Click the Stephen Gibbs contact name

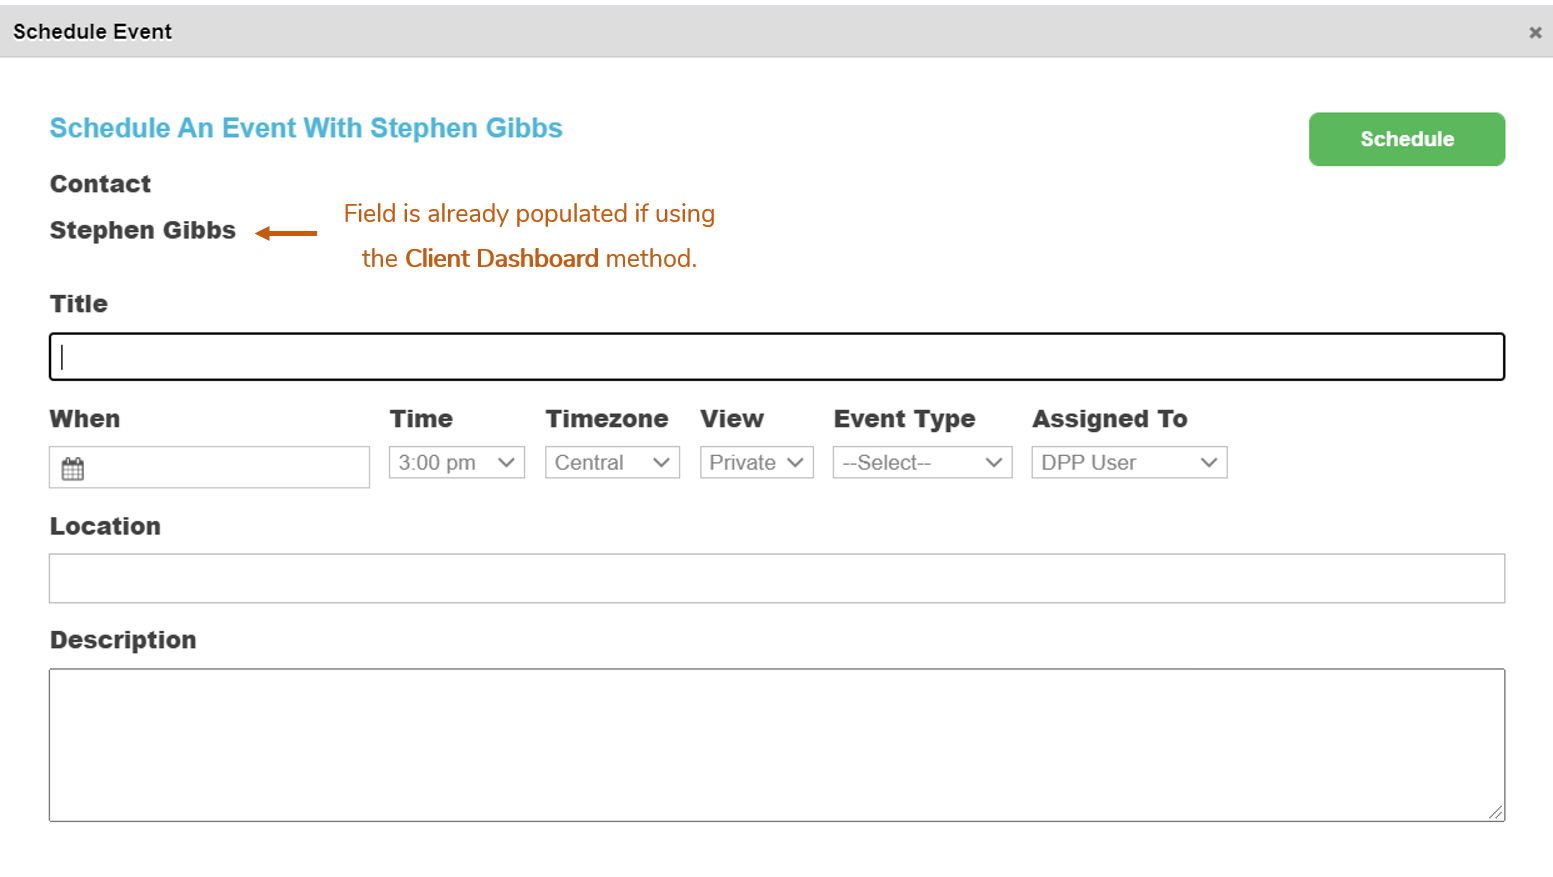tap(143, 230)
